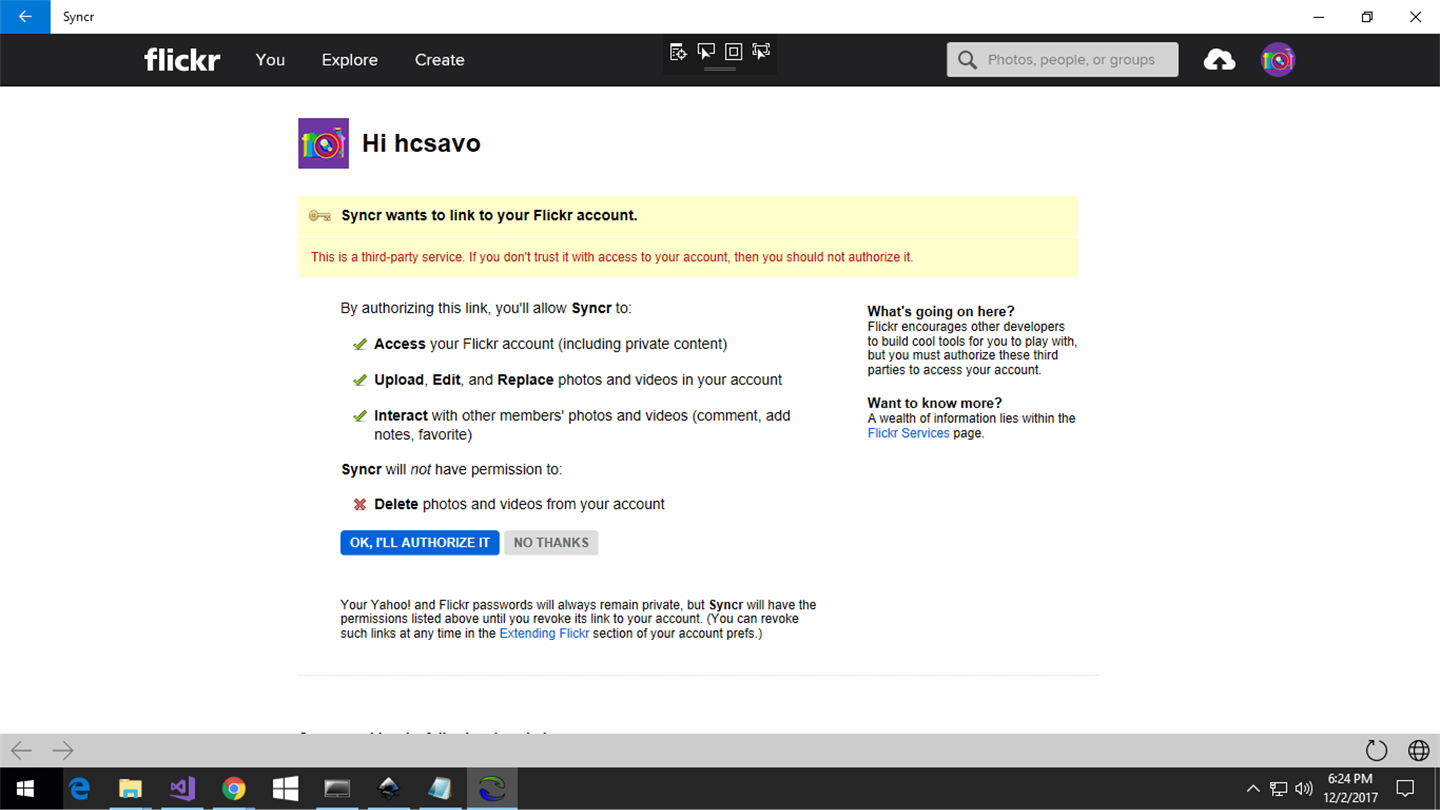Refresh the page with the reload icon
1440x810 pixels.
pyautogui.click(x=1377, y=750)
